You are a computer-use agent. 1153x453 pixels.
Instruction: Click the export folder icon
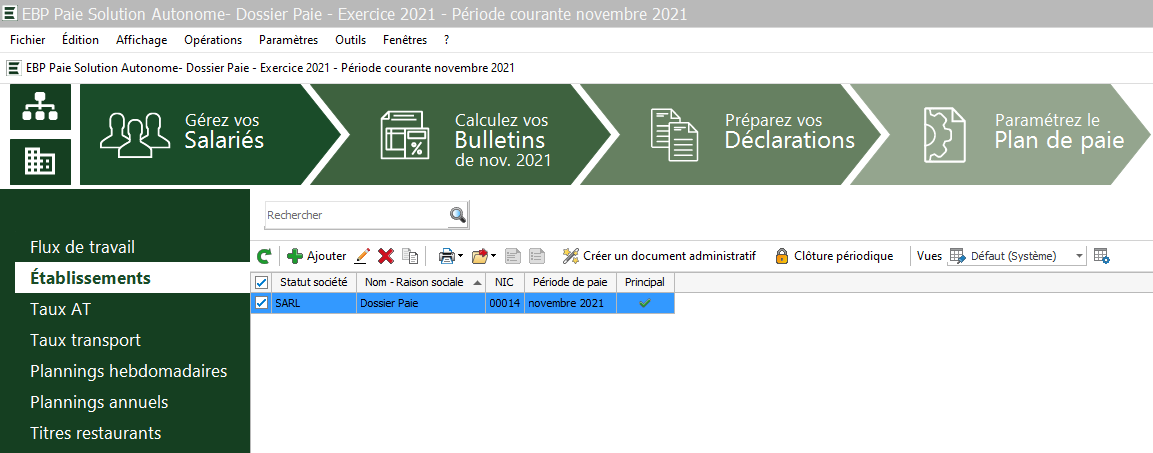click(479, 256)
